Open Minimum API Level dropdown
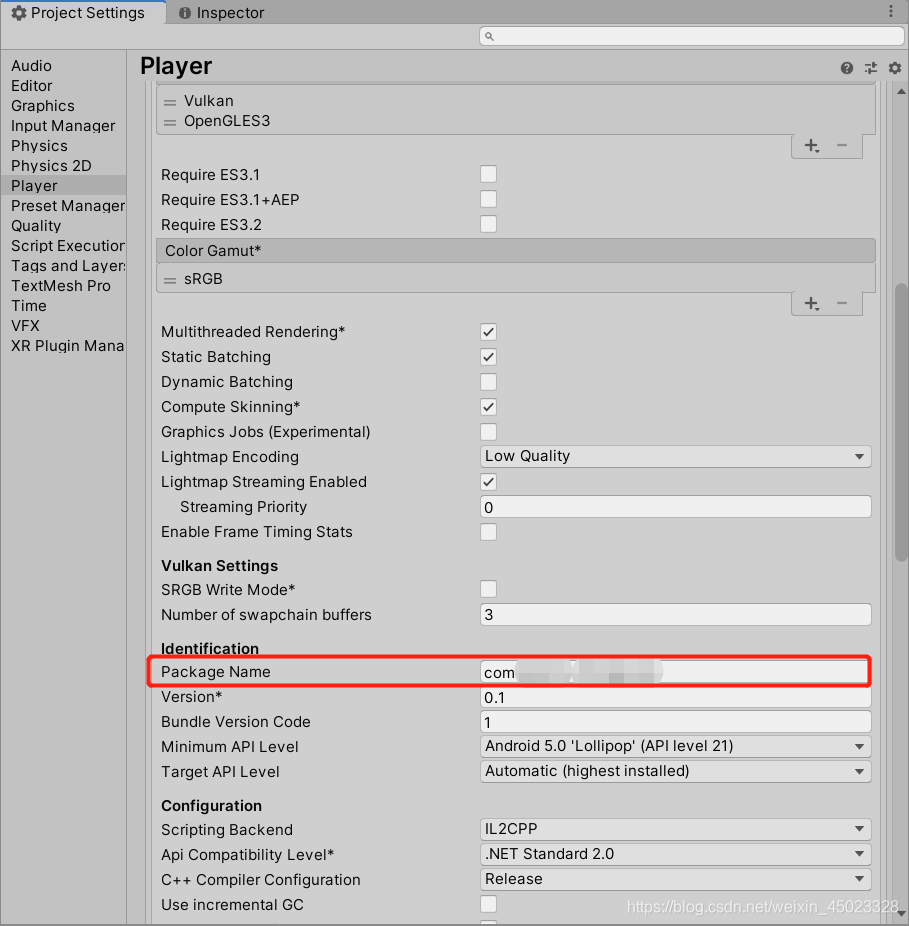This screenshot has height=926, width=909. tap(676, 746)
